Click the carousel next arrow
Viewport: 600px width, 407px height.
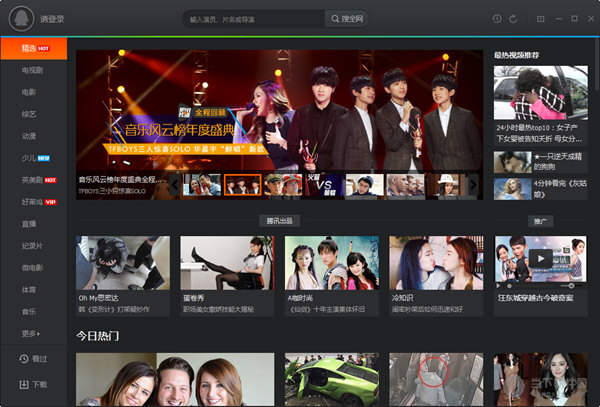pos(473,185)
